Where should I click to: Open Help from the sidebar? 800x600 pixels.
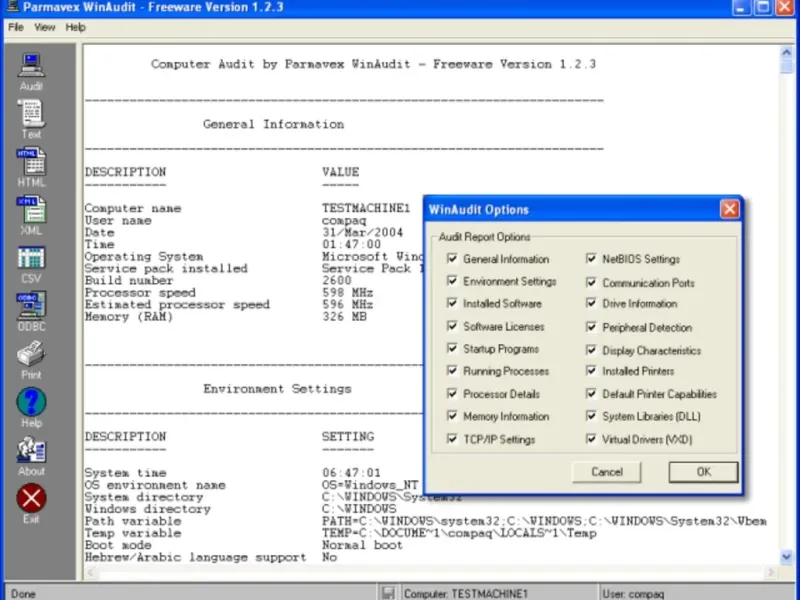[x=31, y=408]
